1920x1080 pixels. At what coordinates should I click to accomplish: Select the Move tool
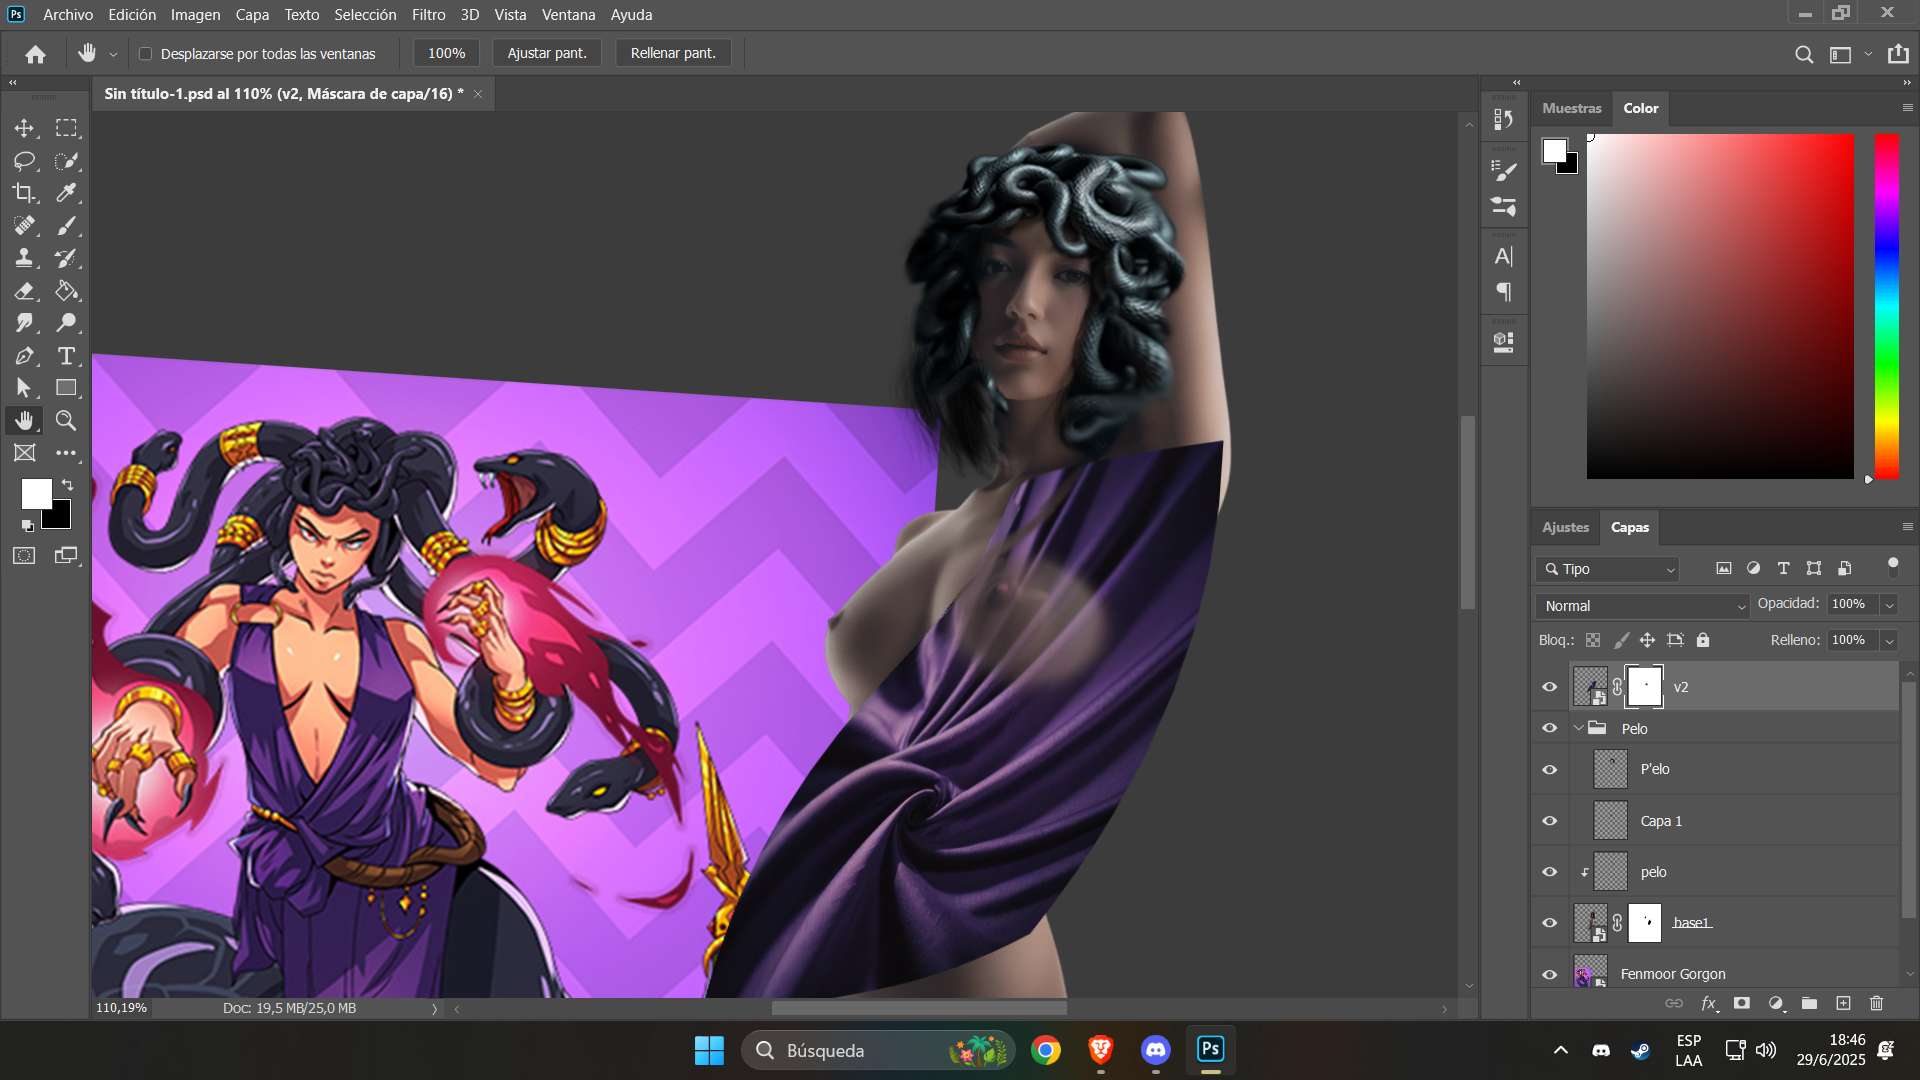pos(24,128)
